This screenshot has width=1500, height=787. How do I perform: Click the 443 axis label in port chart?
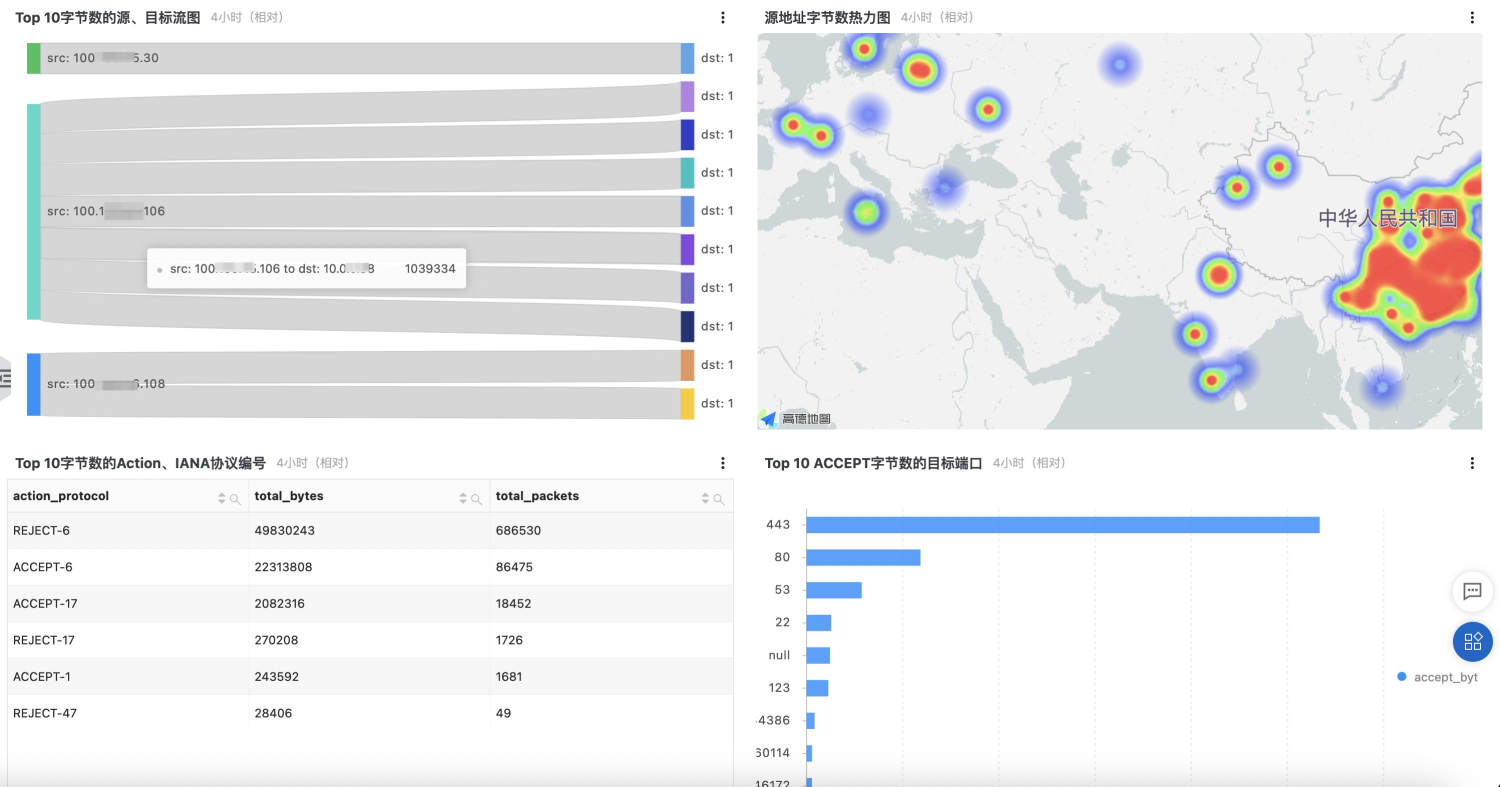(x=778, y=525)
